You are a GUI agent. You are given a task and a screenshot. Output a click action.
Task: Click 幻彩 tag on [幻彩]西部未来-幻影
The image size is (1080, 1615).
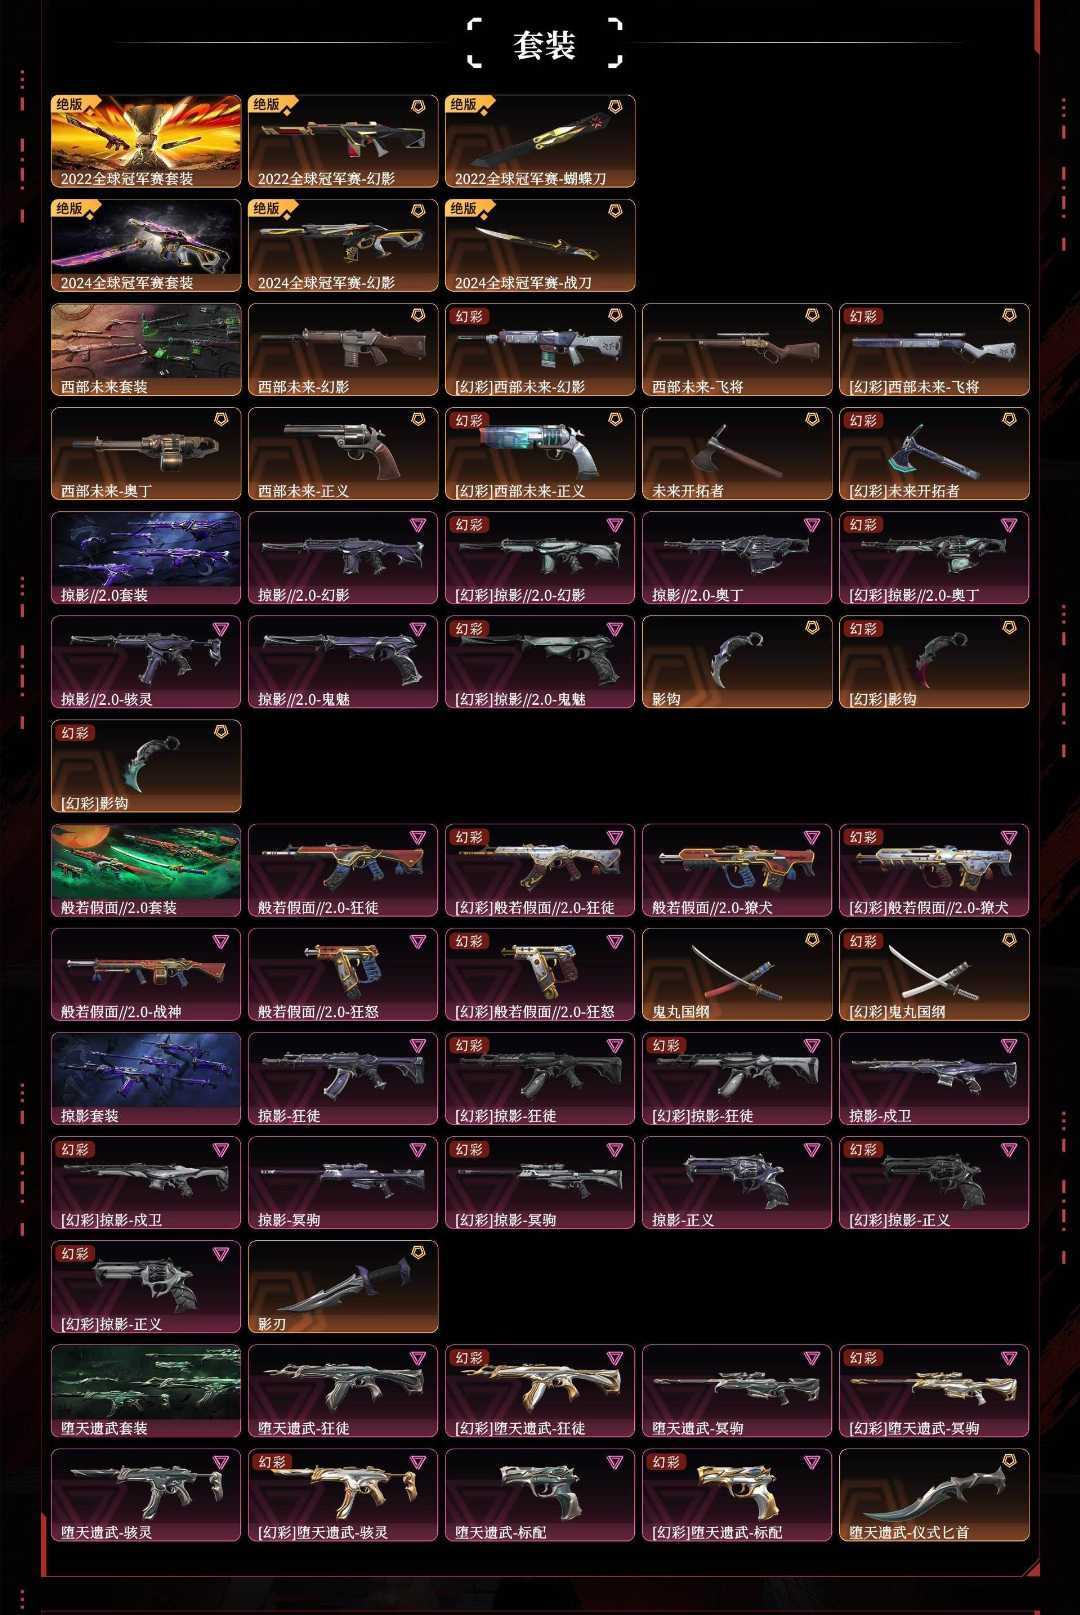coord(468,316)
